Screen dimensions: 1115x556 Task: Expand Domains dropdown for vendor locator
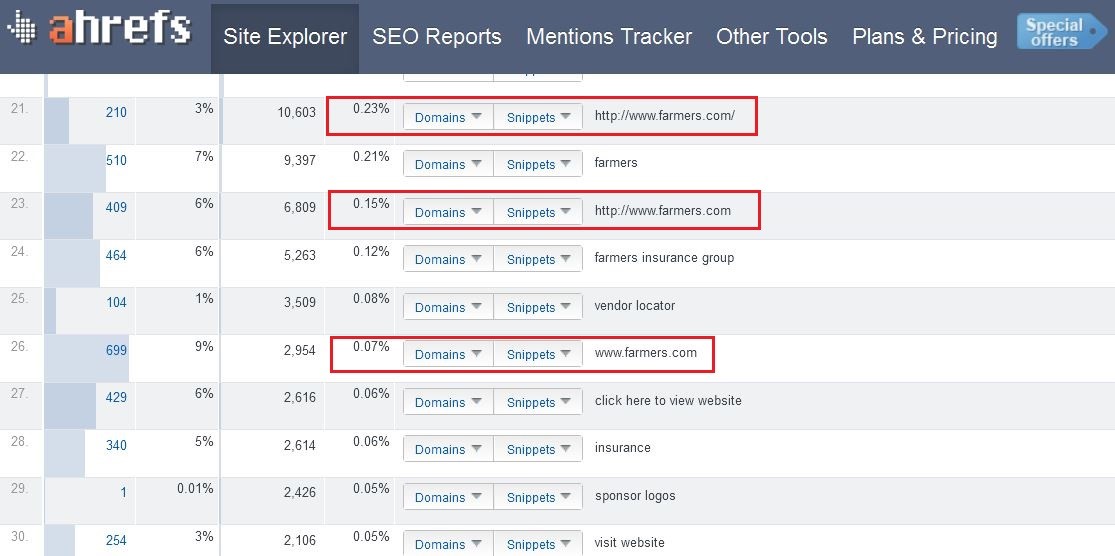[448, 307]
